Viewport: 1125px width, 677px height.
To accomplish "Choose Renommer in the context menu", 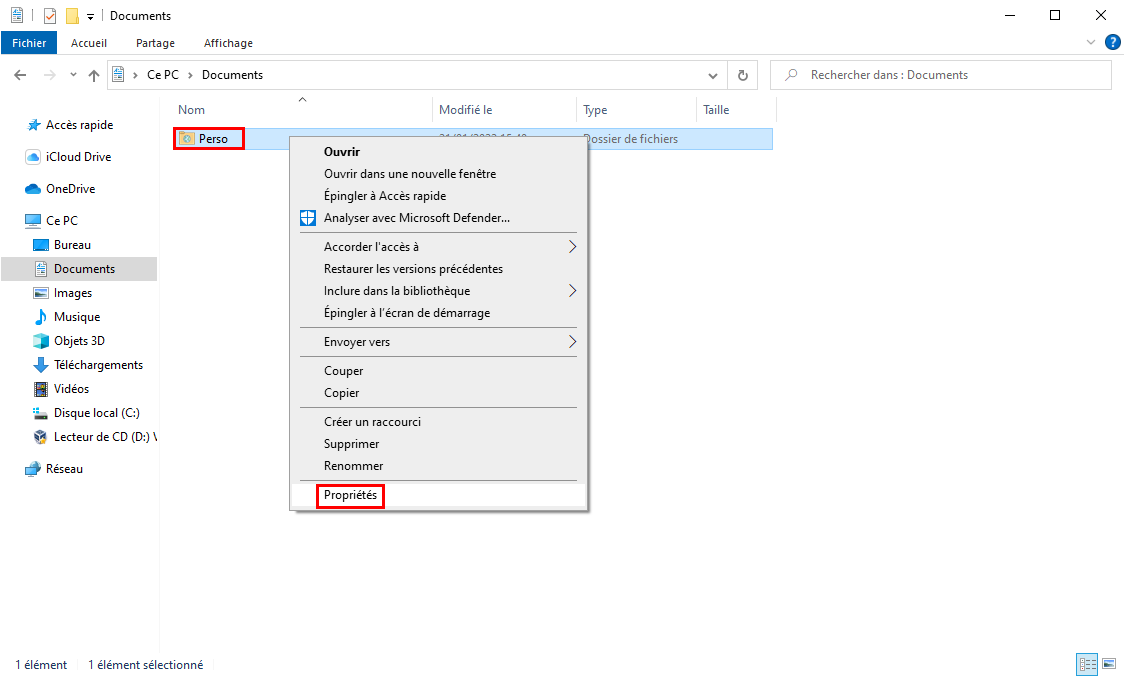I will tap(438, 466).
